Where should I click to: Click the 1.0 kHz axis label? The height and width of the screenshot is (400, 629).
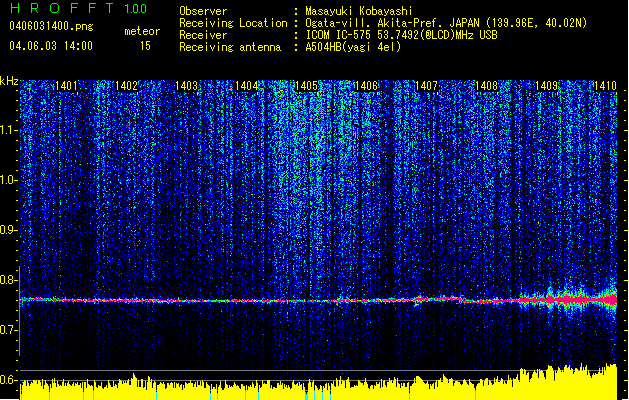coord(8,181)
